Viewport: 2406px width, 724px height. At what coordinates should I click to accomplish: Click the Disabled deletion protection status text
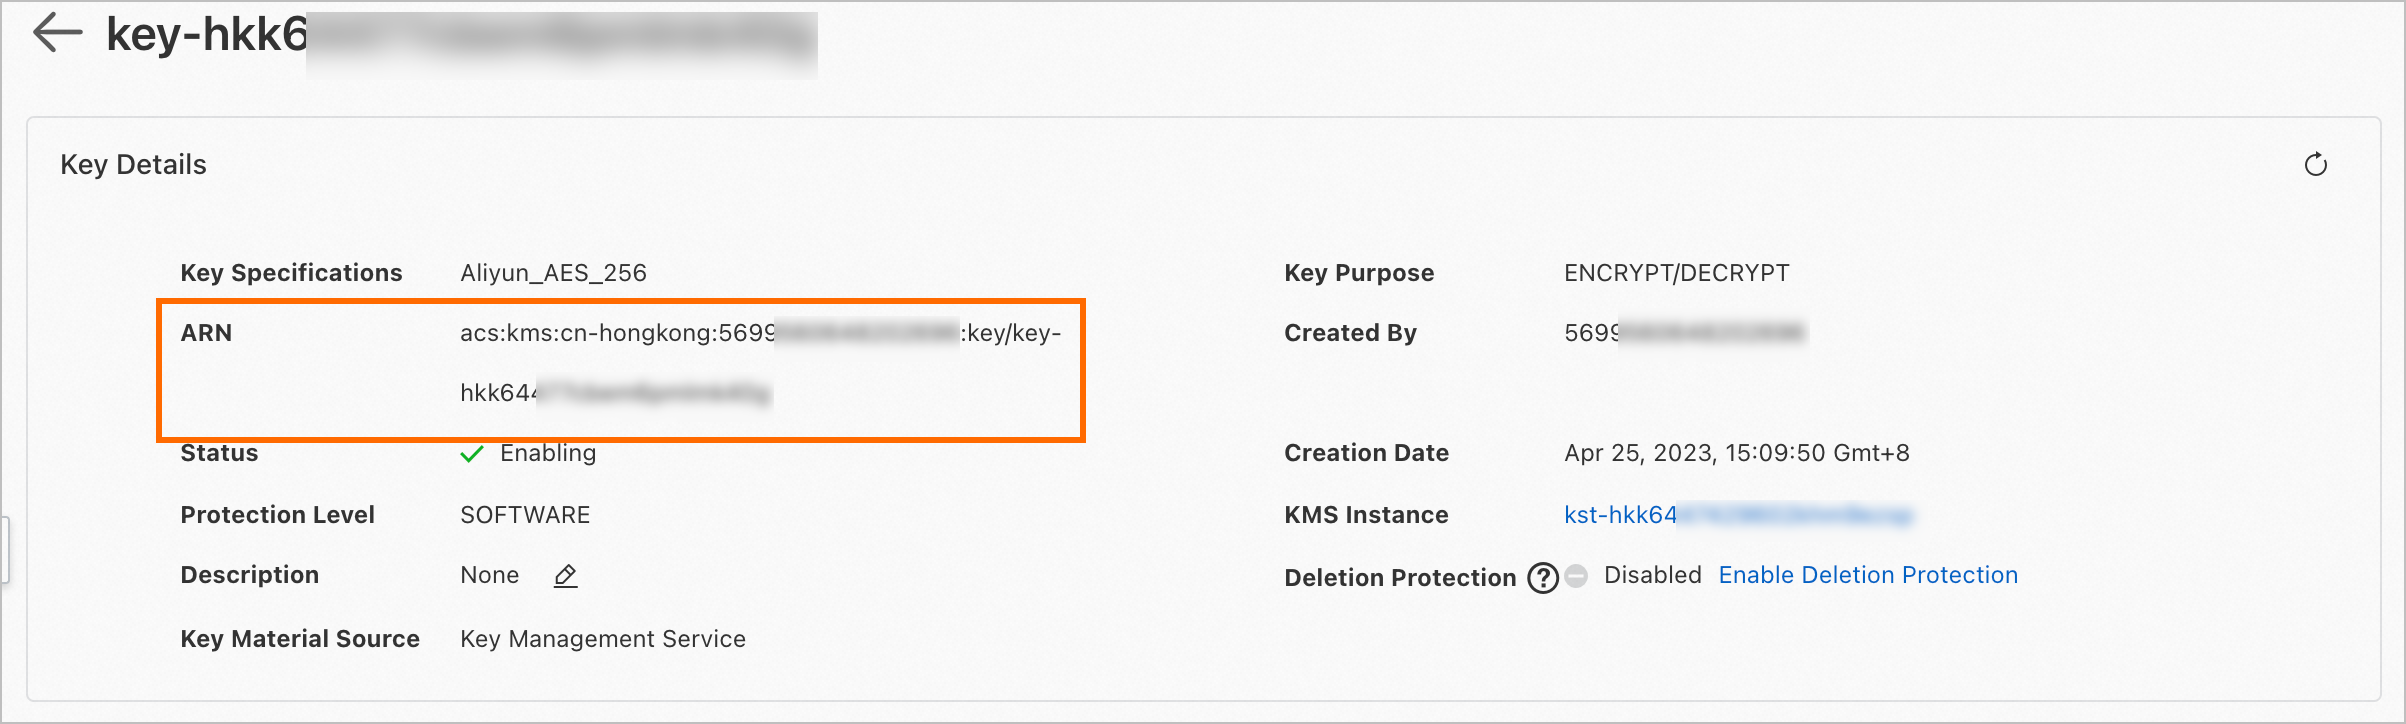(x=1652, y=575)
